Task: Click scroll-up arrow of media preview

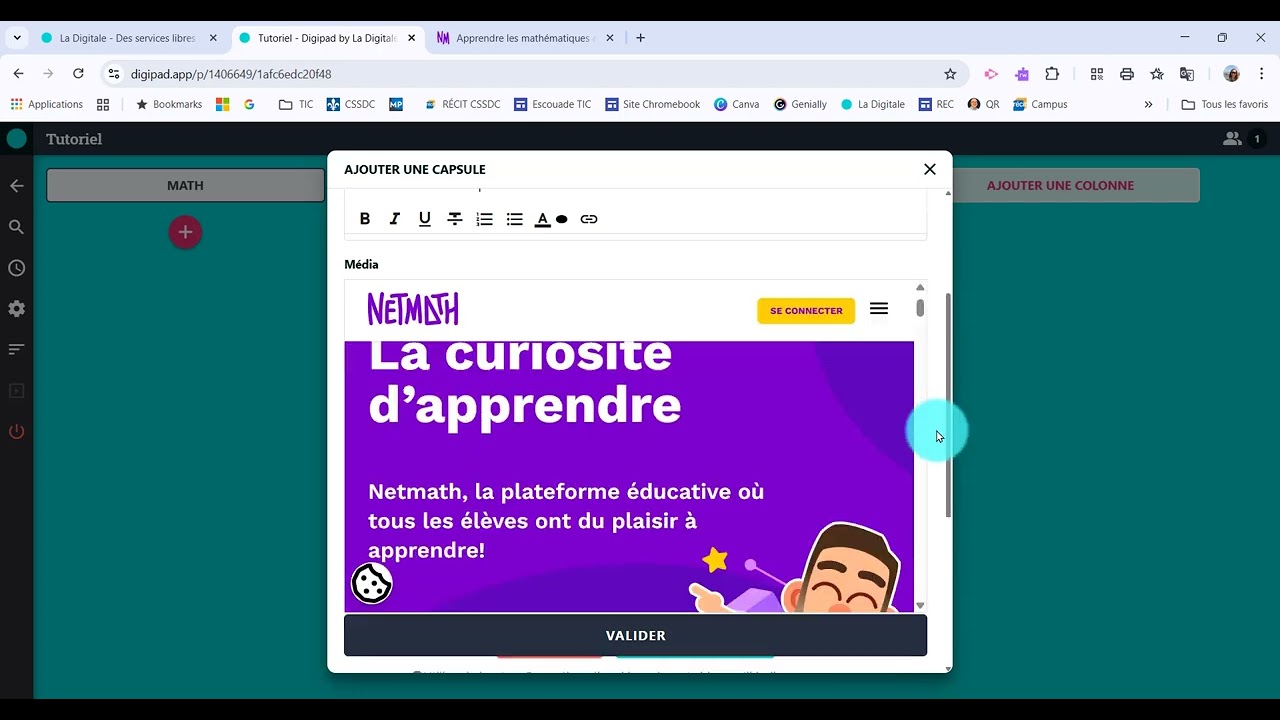Action: [920, 288]
